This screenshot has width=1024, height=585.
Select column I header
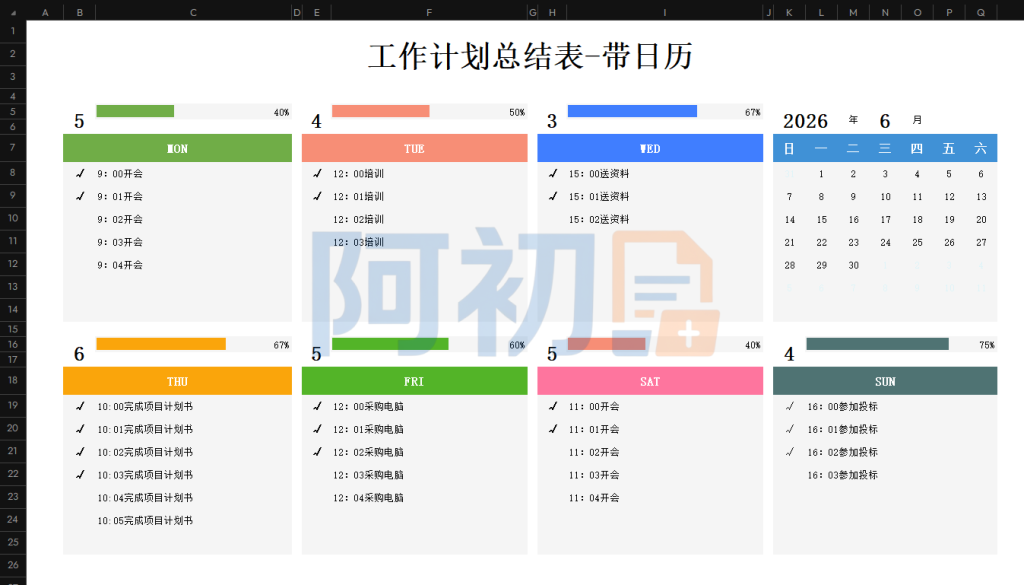pos(665,12)
